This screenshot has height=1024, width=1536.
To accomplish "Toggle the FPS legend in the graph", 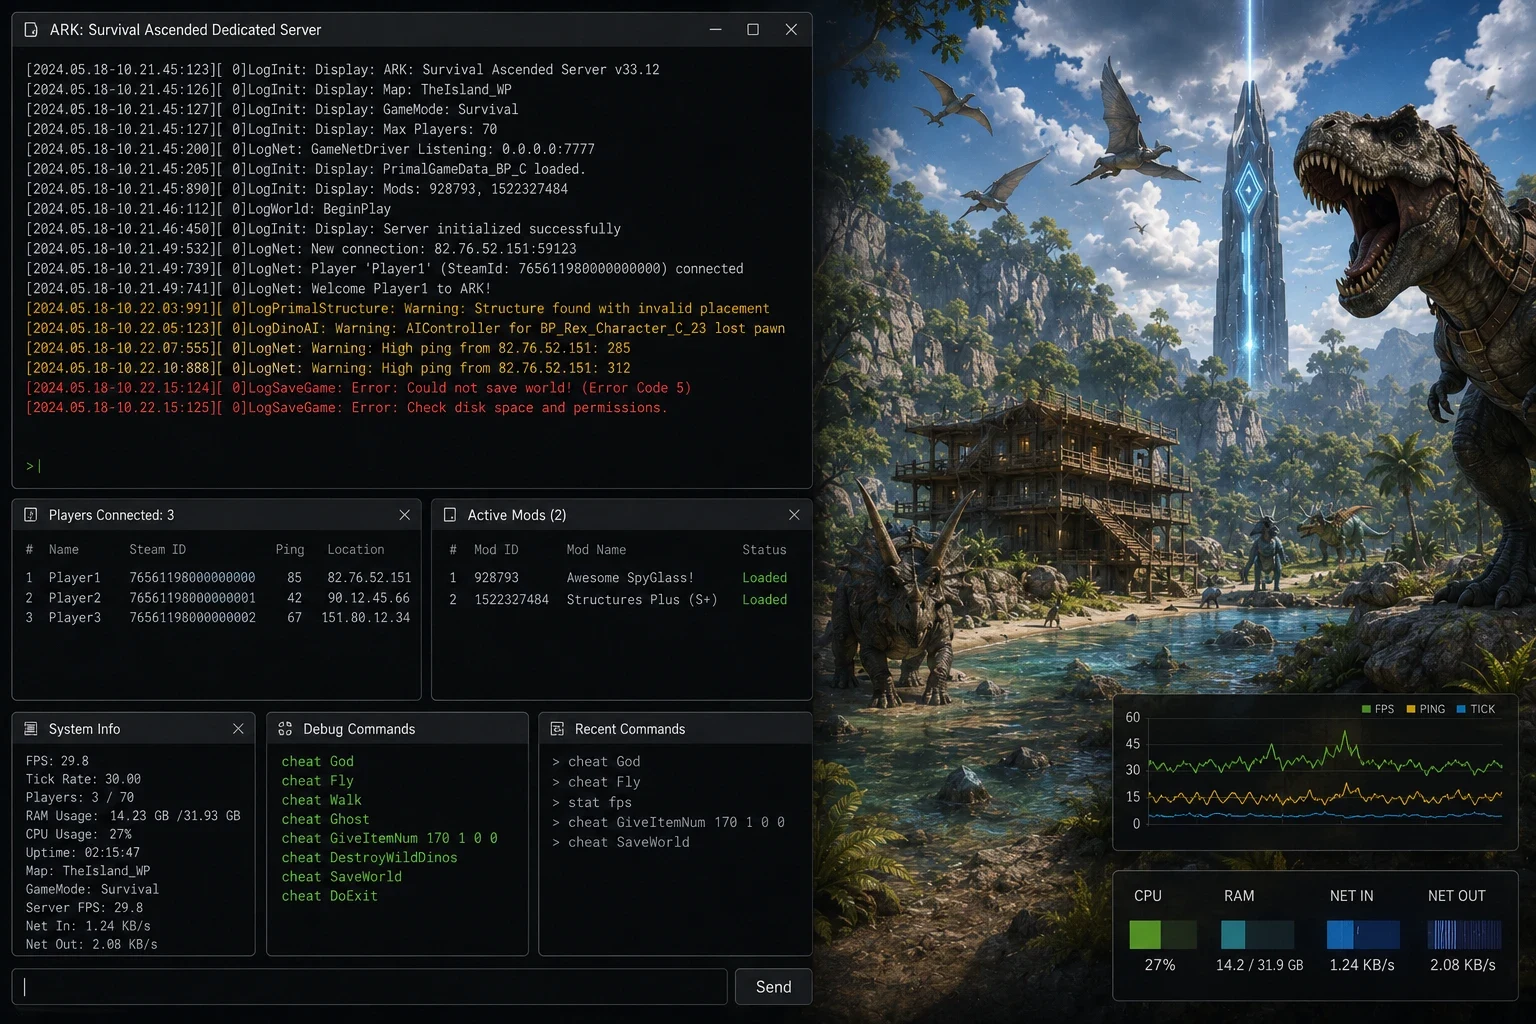I will pos(1378,709).
